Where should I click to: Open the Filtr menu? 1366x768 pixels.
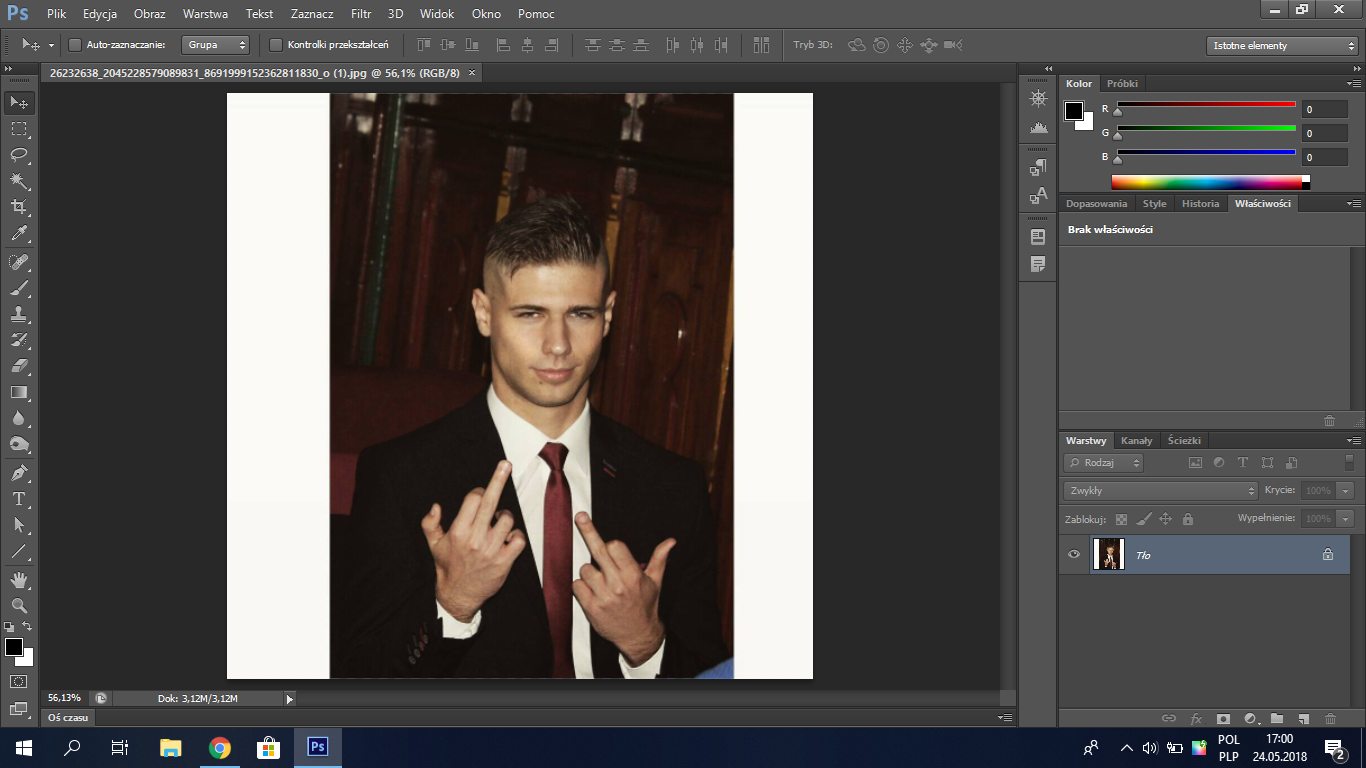[x=361, y=14]
